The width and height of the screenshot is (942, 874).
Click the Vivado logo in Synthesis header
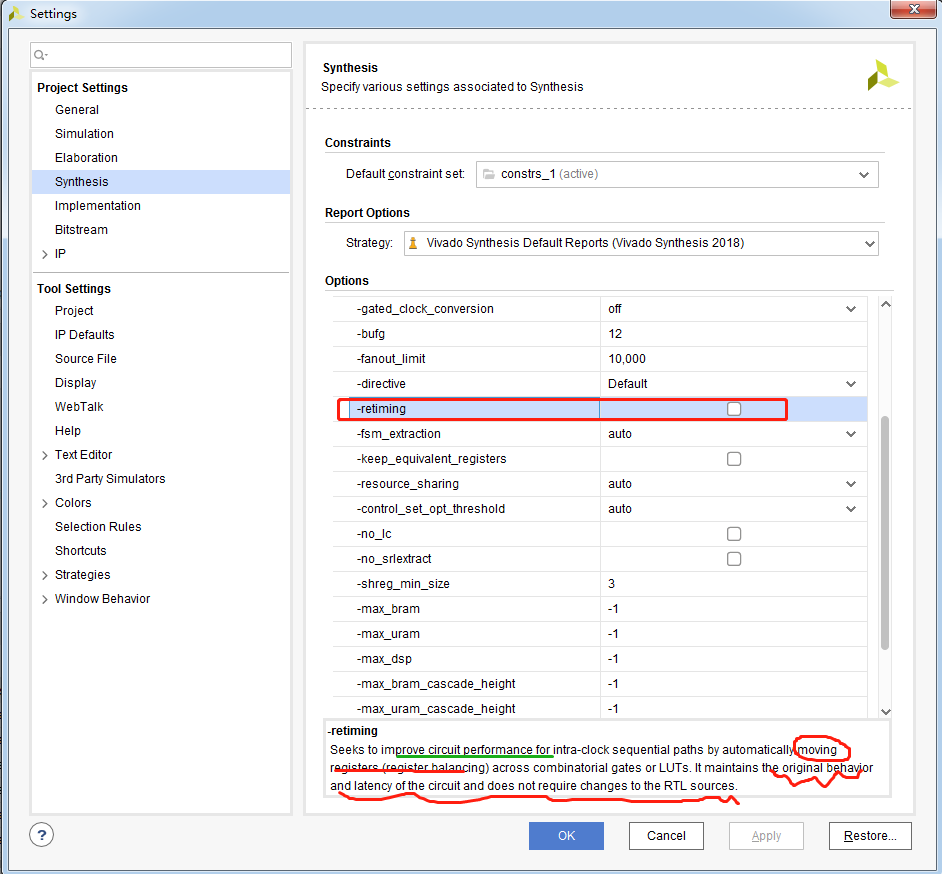tap(882, 76)
